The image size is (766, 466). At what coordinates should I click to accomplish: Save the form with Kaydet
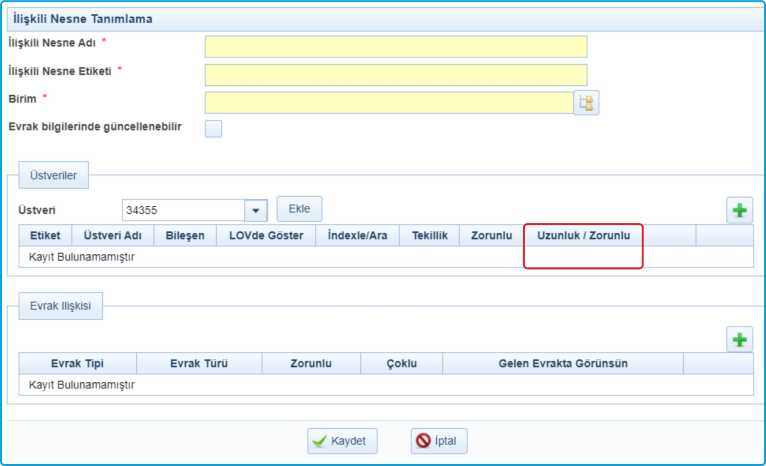coord(342,441)
